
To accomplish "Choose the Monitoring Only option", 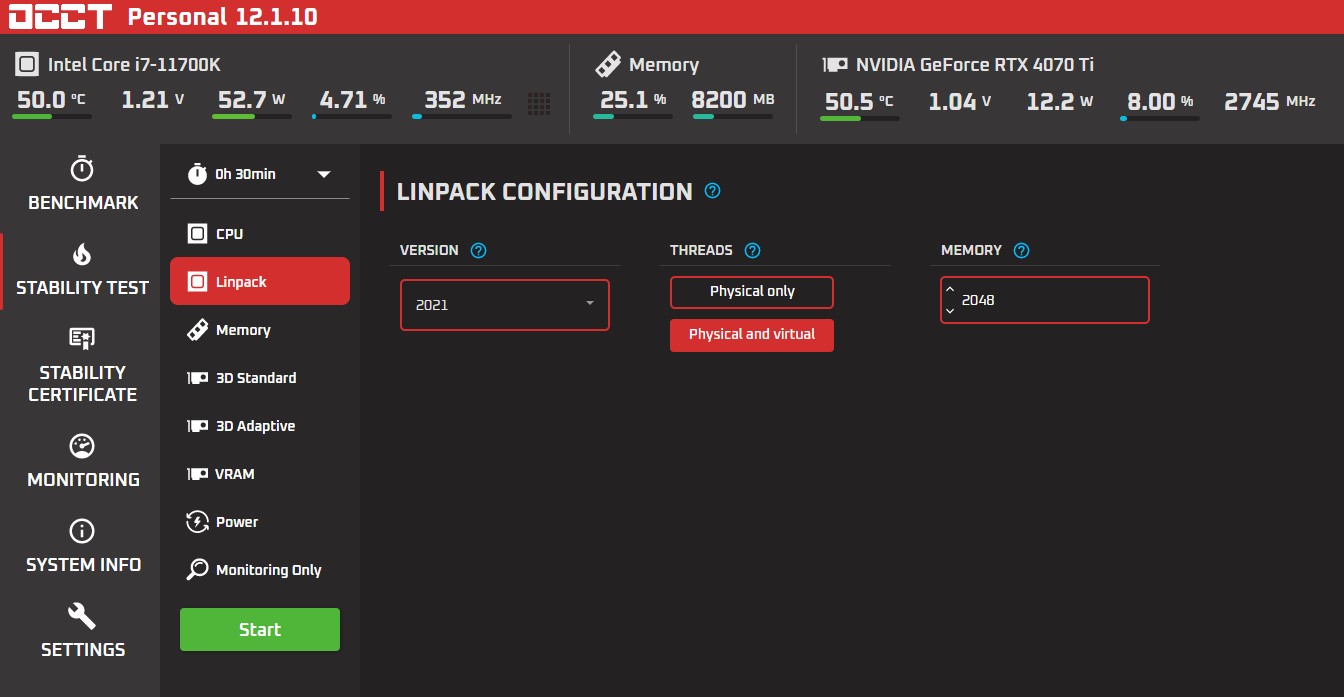I will (268, 570).
